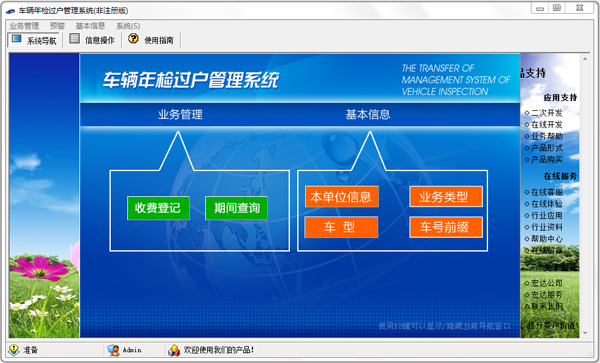
Task: Click the 宏达服务 link
Action: coord(546,295)
